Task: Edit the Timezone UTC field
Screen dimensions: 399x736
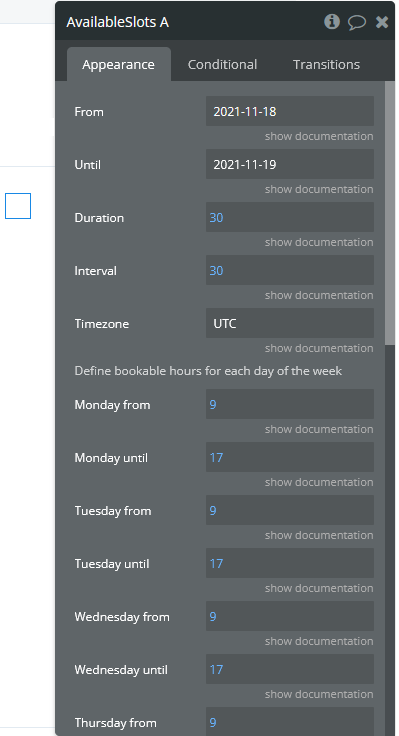Action: [290, 323]
